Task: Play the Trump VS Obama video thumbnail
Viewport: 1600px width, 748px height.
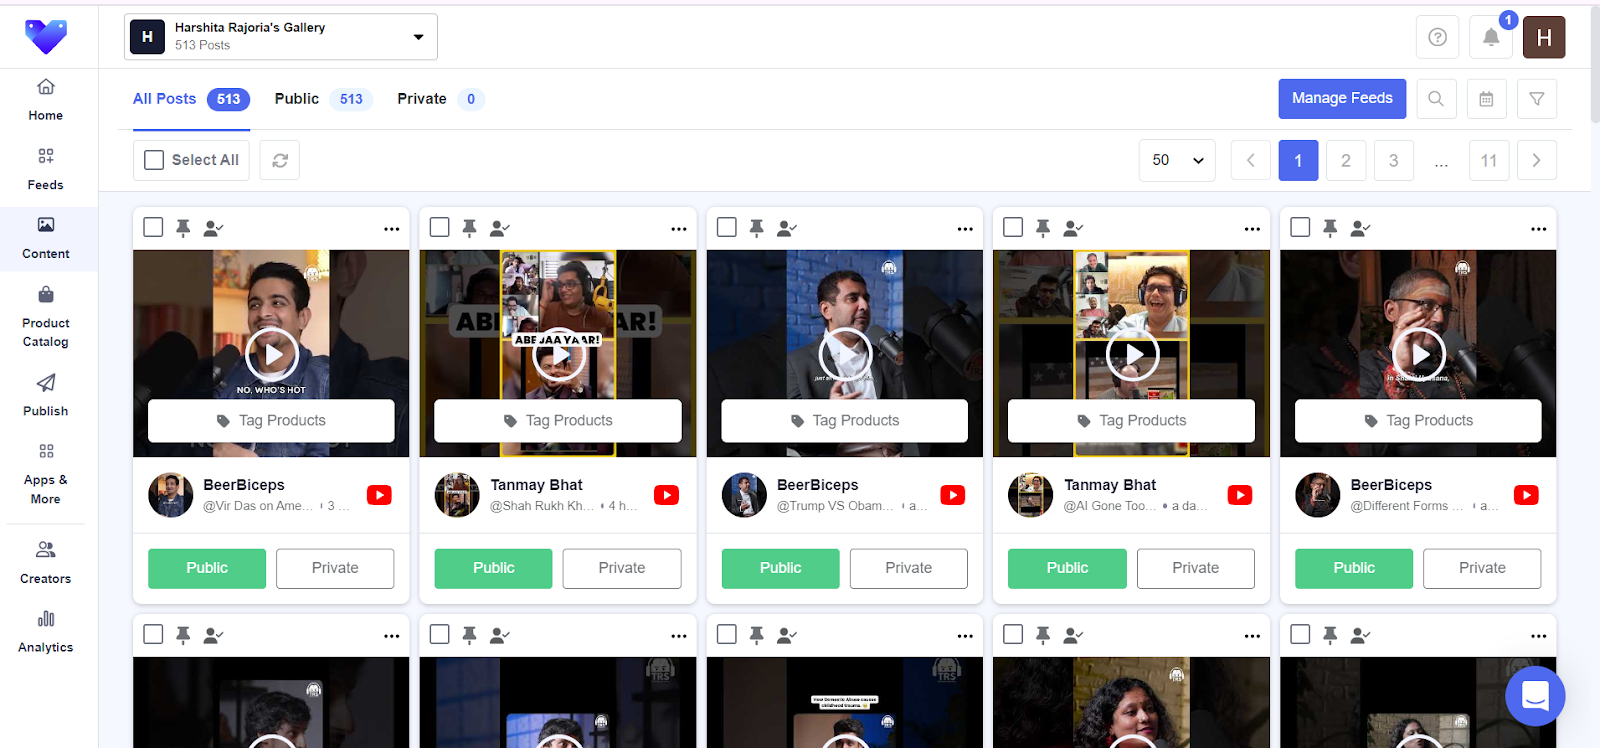Action: point(846,354)
